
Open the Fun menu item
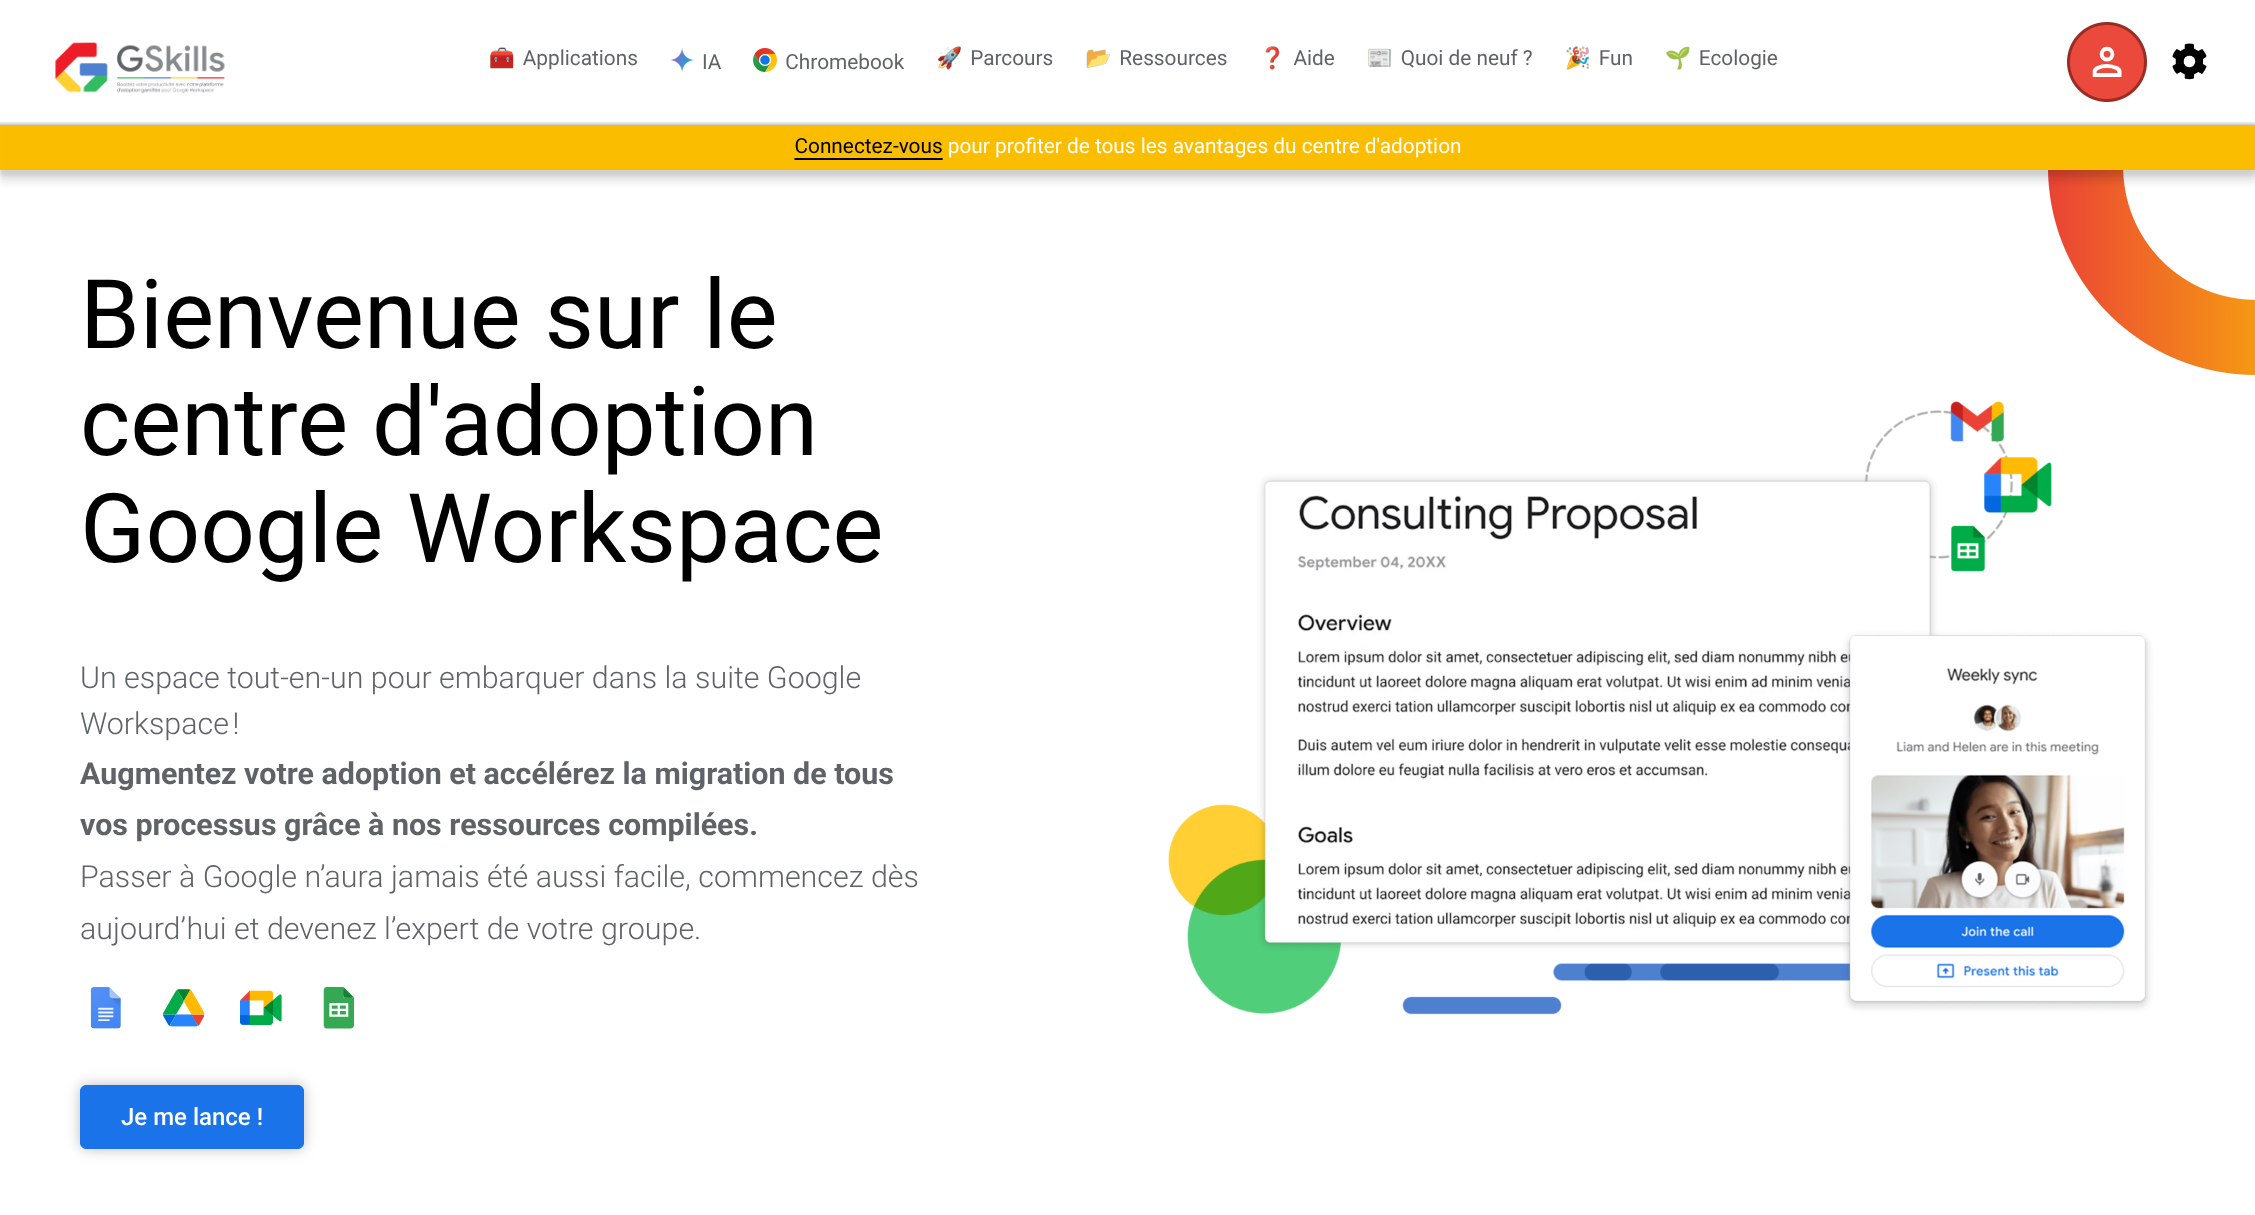coord(1599,58)
